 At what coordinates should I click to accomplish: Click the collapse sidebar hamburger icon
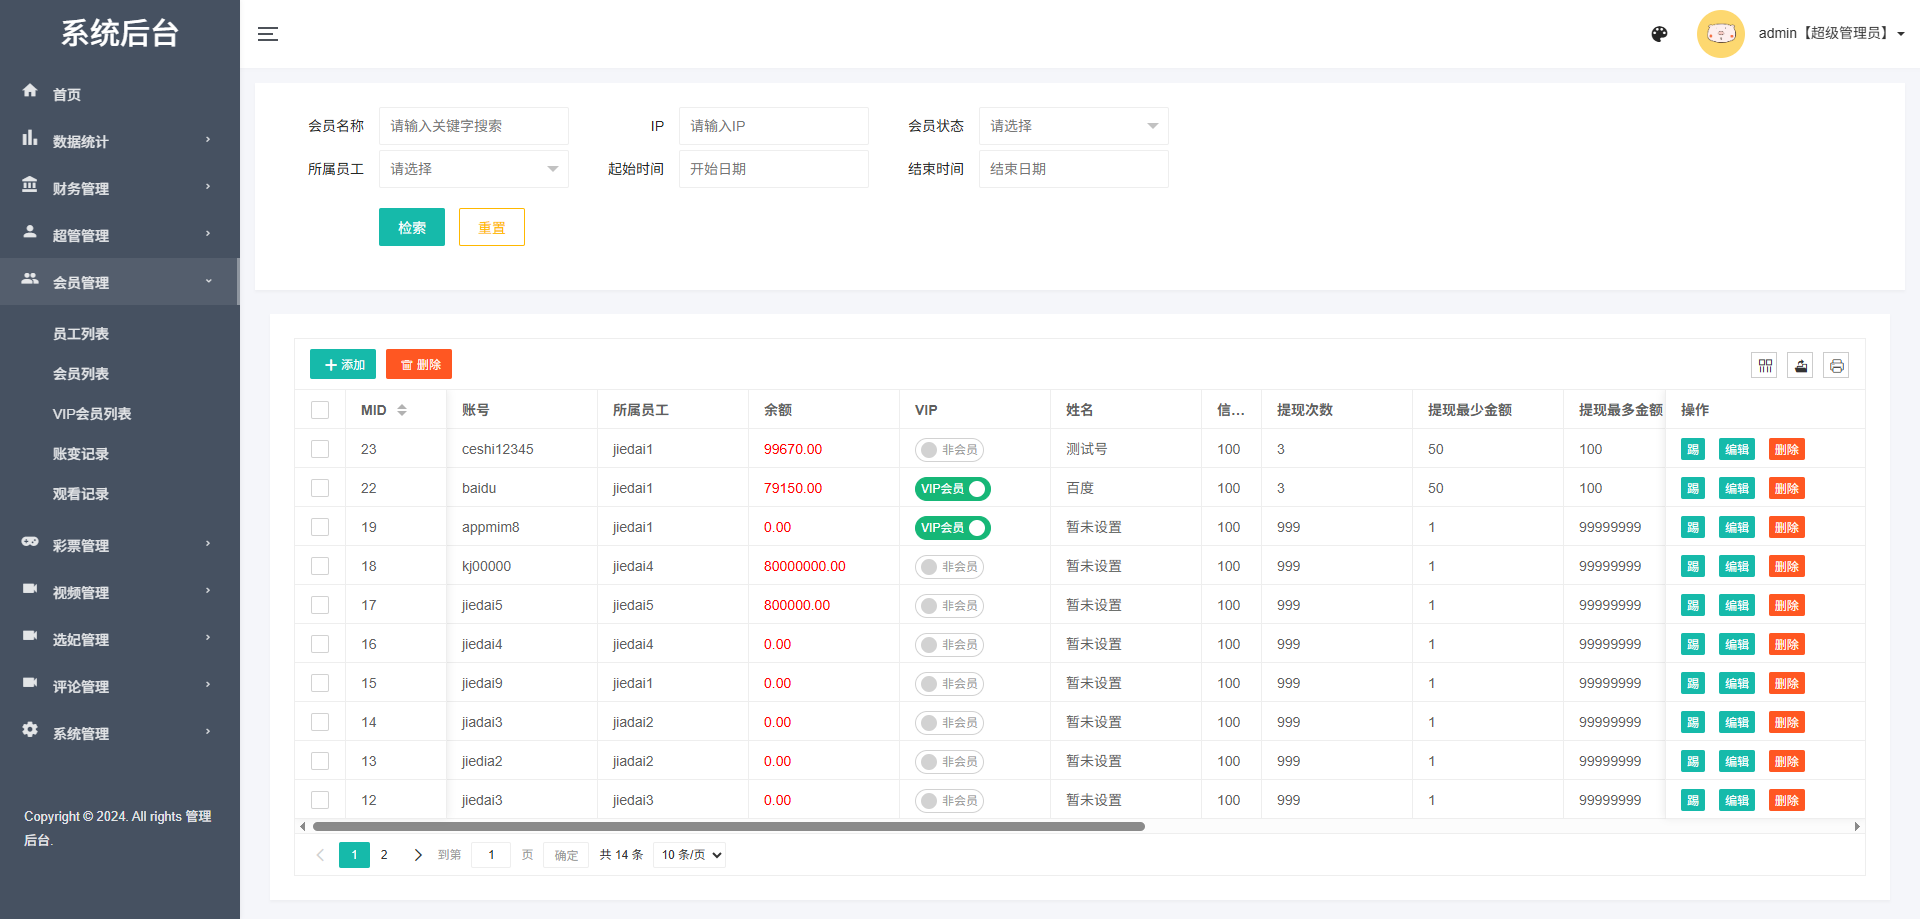coord(268,33)
